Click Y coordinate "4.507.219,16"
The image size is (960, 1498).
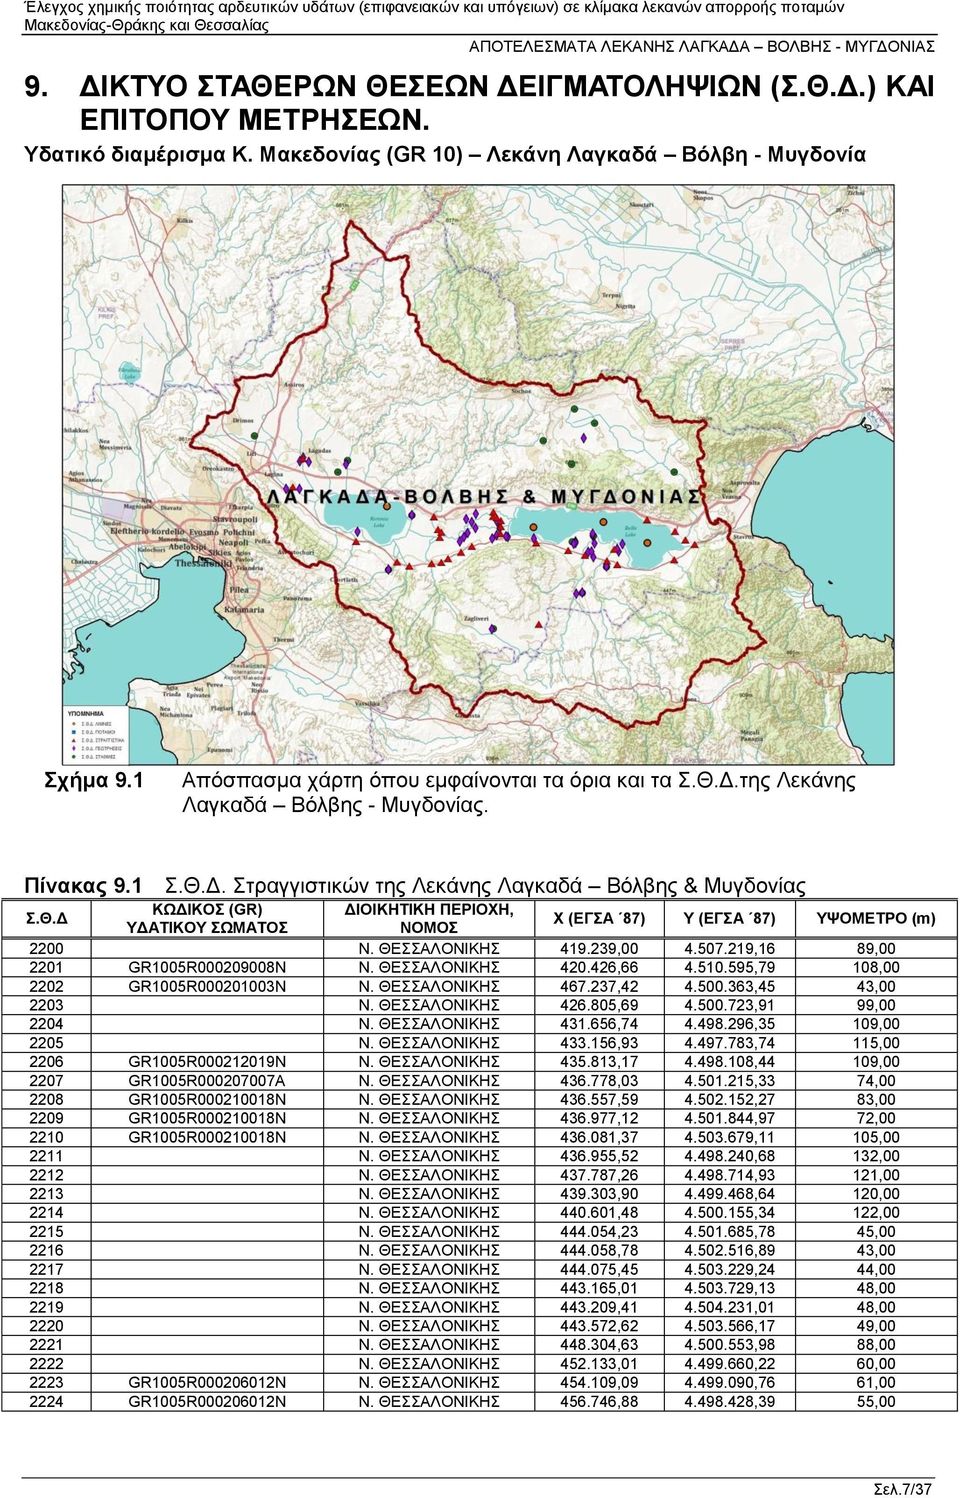click(x=729, y=949)
